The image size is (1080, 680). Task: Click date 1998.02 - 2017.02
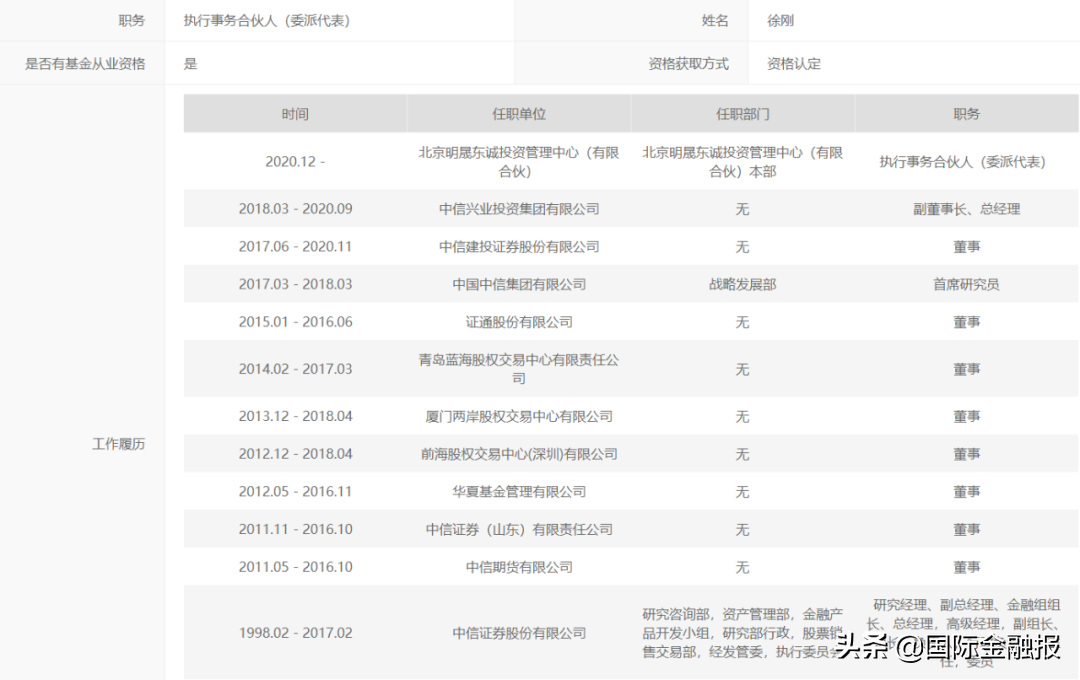click(295, 632)
